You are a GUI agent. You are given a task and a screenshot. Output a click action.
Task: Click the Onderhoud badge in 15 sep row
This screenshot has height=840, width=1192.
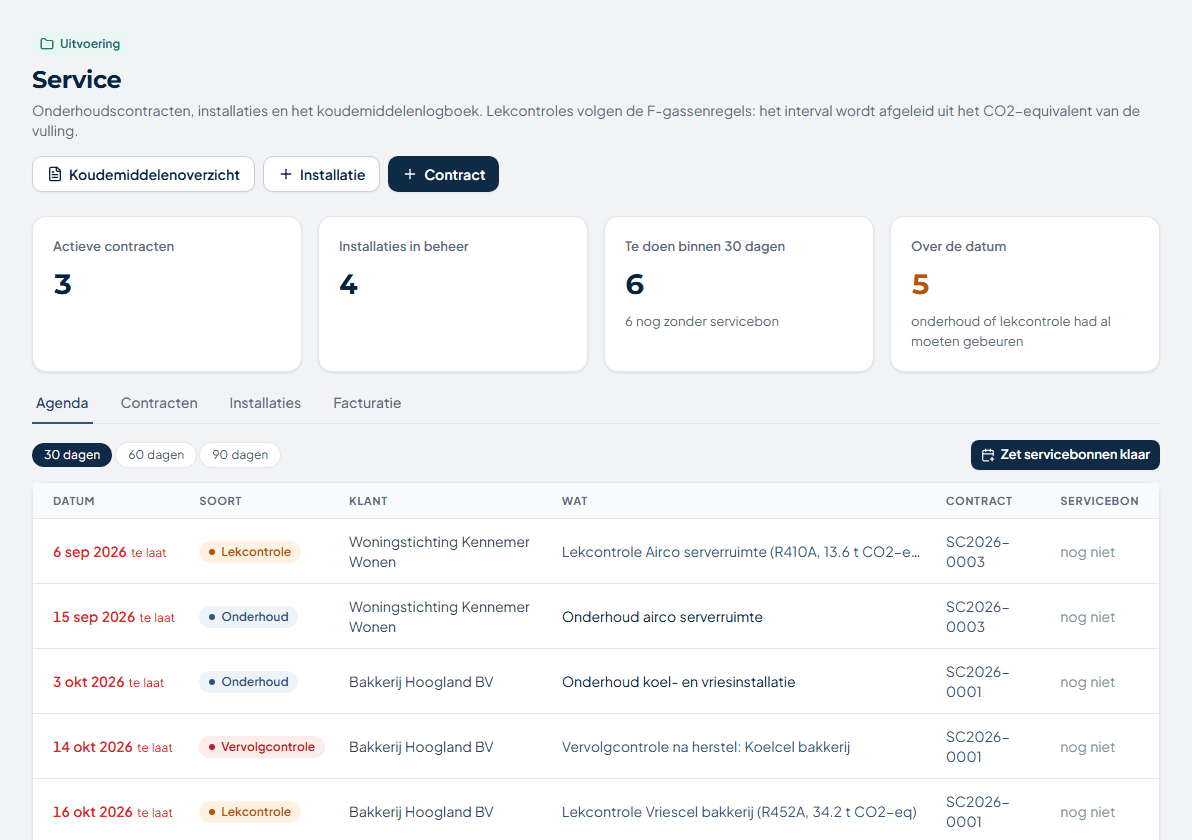tap(249, 617)
